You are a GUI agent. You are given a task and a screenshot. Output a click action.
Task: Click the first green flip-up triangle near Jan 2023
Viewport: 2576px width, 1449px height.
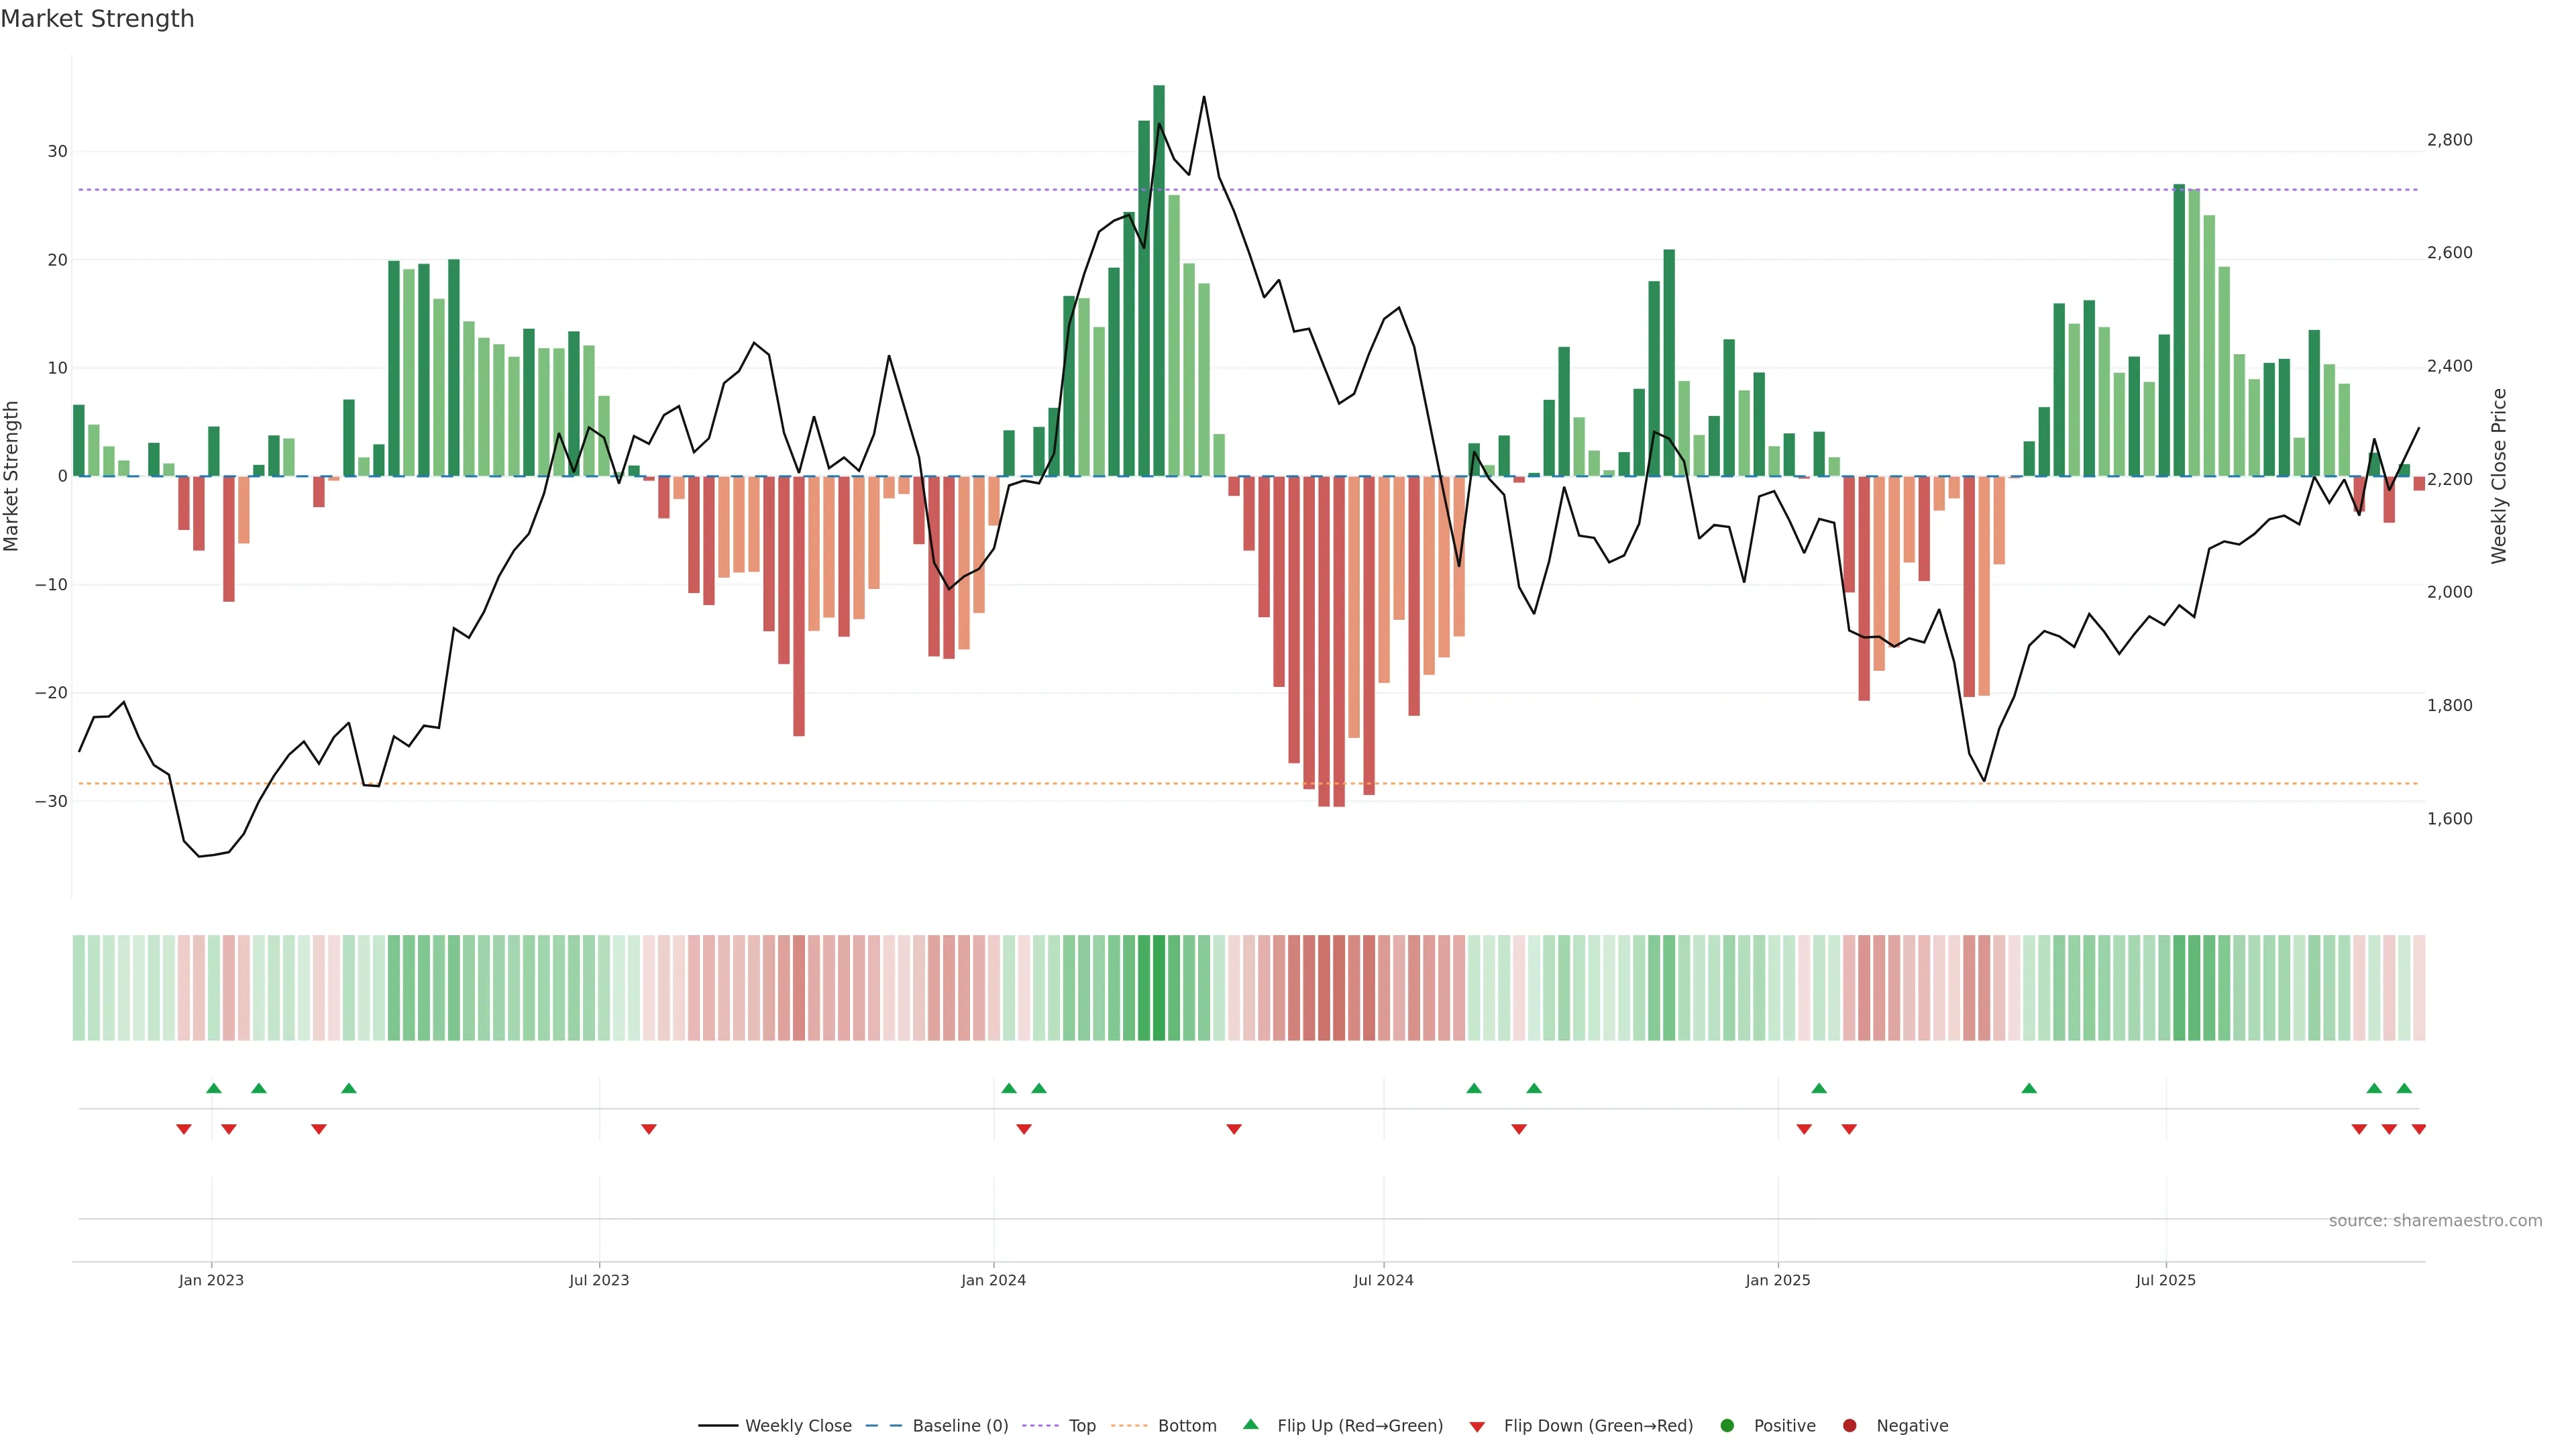(214, 1088)
